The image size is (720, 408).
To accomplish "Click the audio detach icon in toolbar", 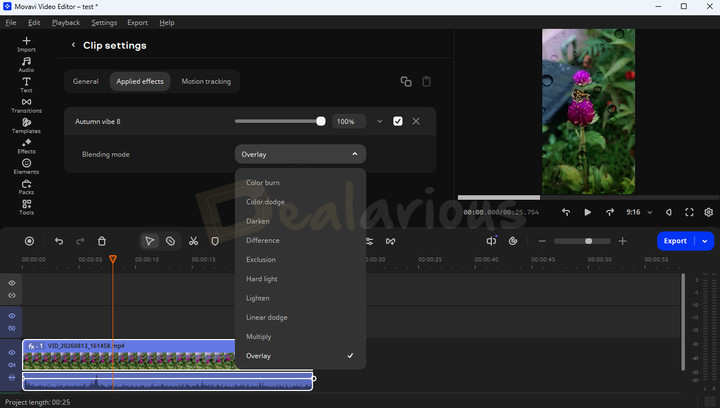I will (491, 241).
